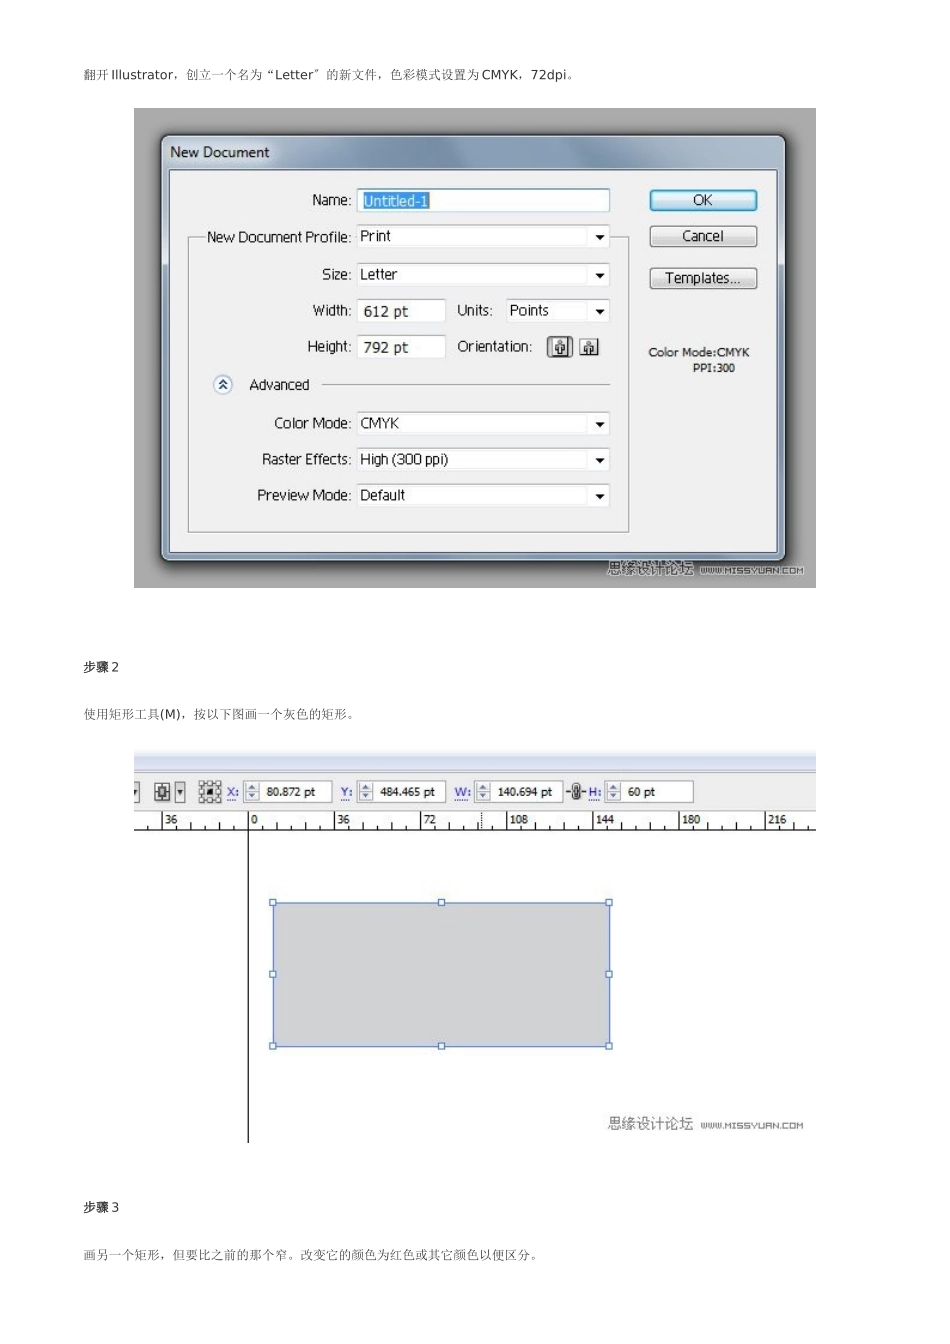
Task: Click the top-left handle of the rectangle
Action: pyautogui.click(x=273, y=902)
